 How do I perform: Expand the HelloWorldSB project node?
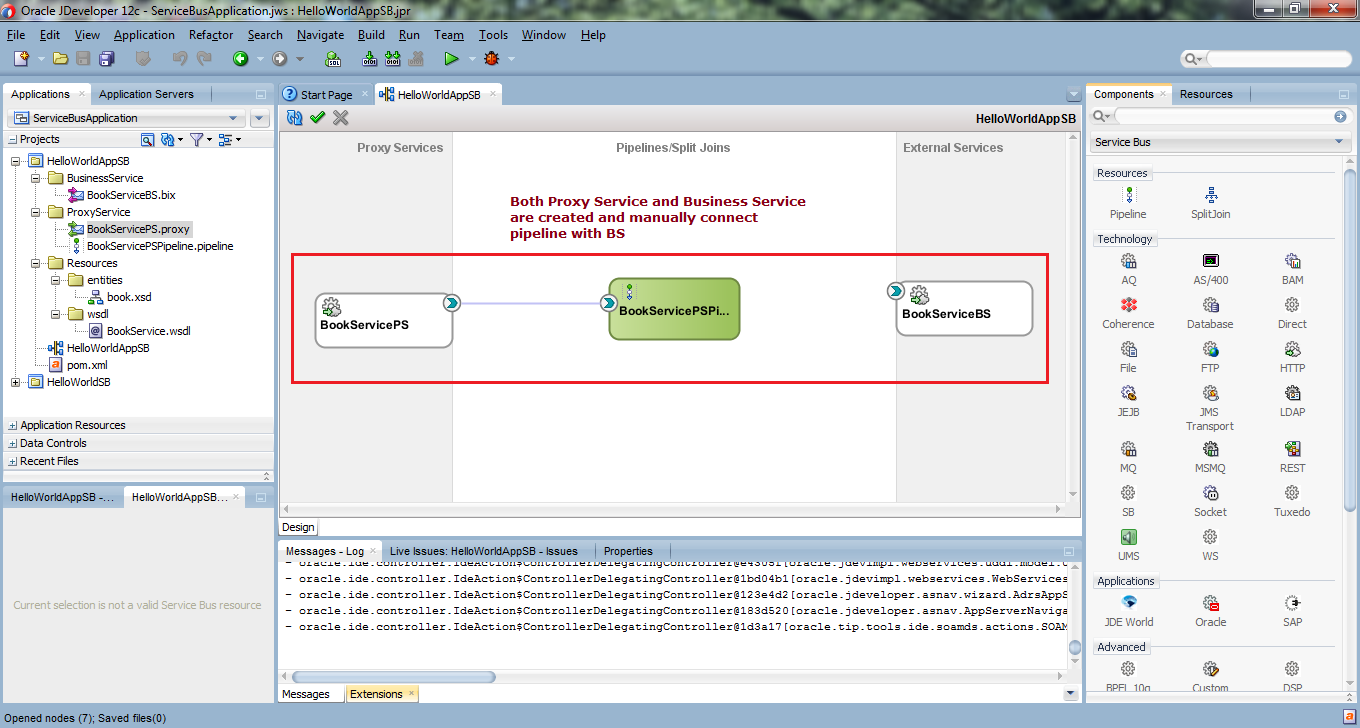tap(15, 382)
